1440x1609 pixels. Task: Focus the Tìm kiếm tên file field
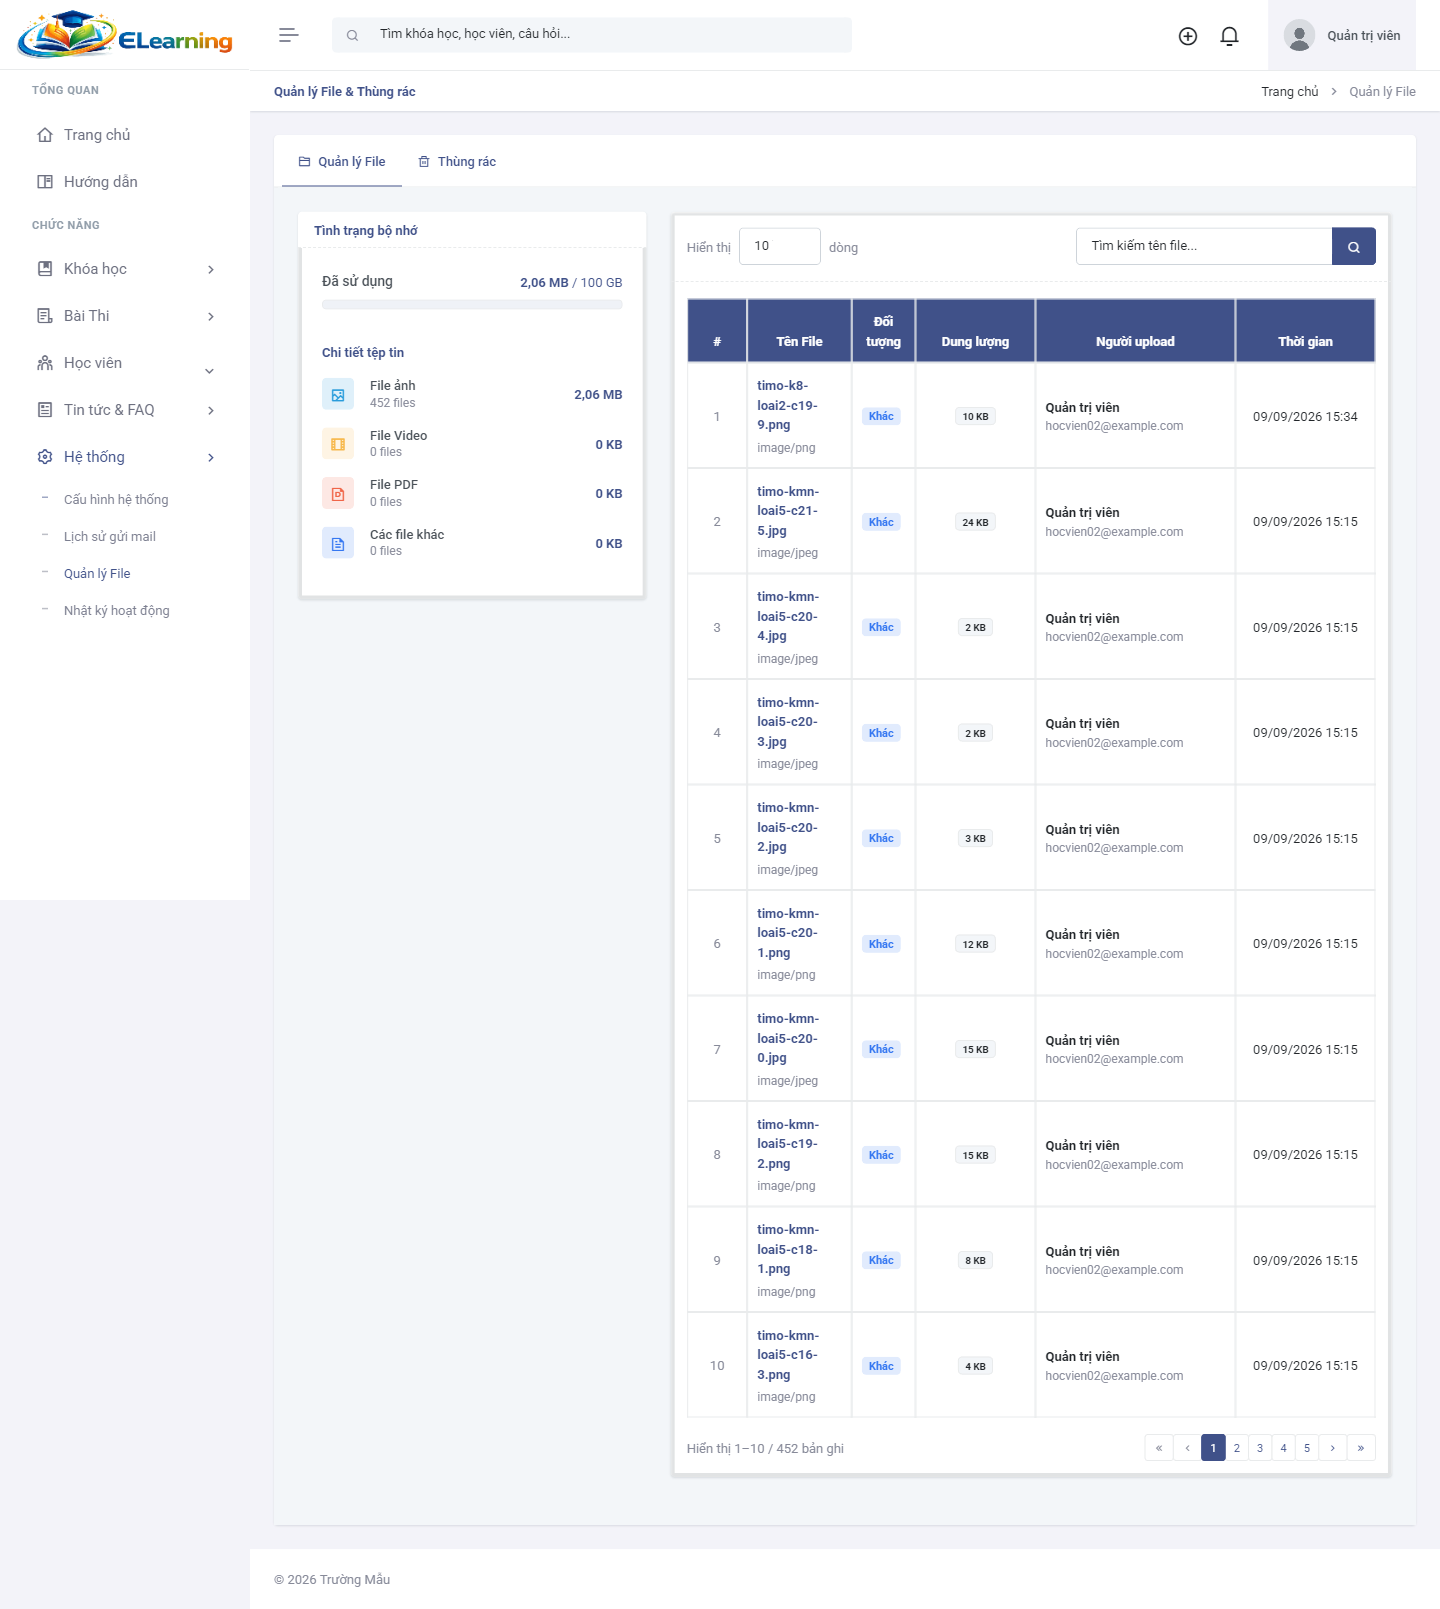(x=1204, y=246)
